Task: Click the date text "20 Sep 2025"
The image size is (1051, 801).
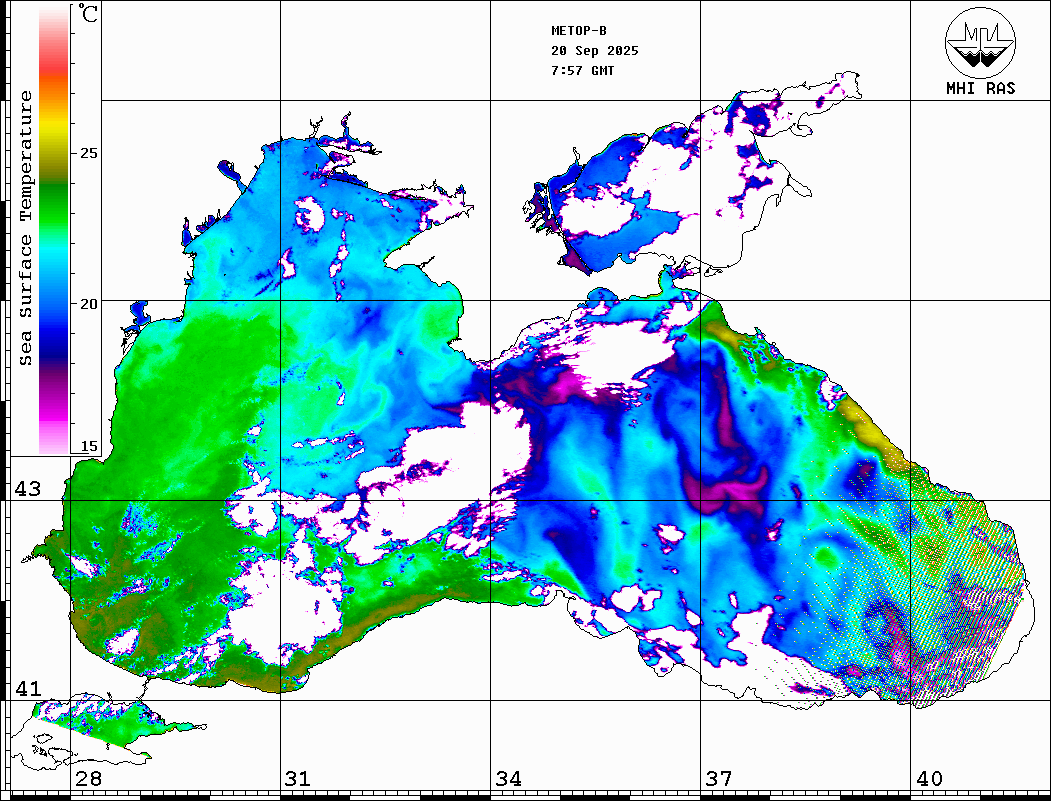Action: click(x=594, y=51)
